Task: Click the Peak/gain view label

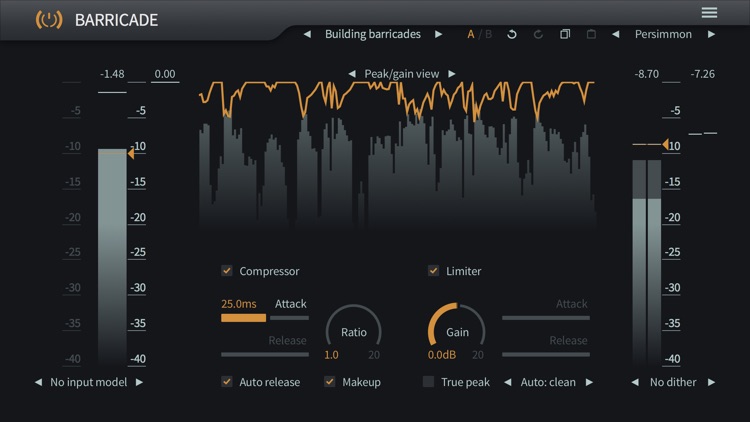Action: point(402,74)
